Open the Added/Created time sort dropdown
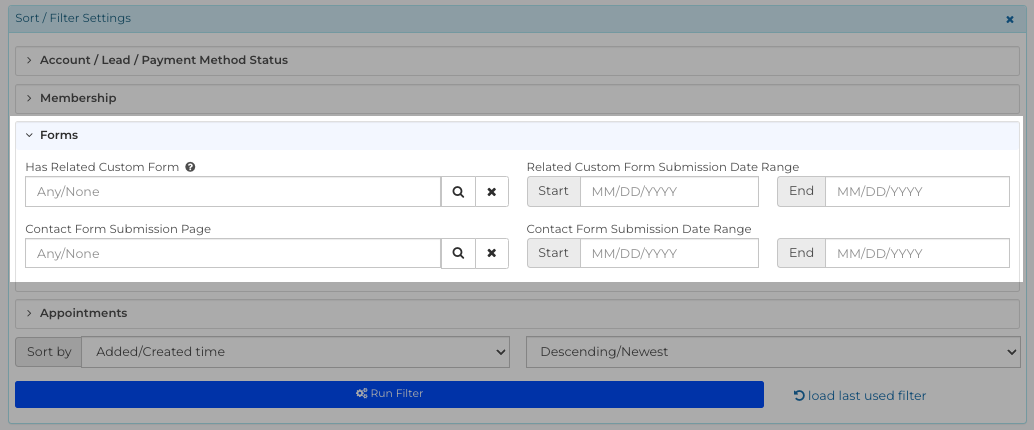Viewport: 1034px width, 430px height. point(295,352)
